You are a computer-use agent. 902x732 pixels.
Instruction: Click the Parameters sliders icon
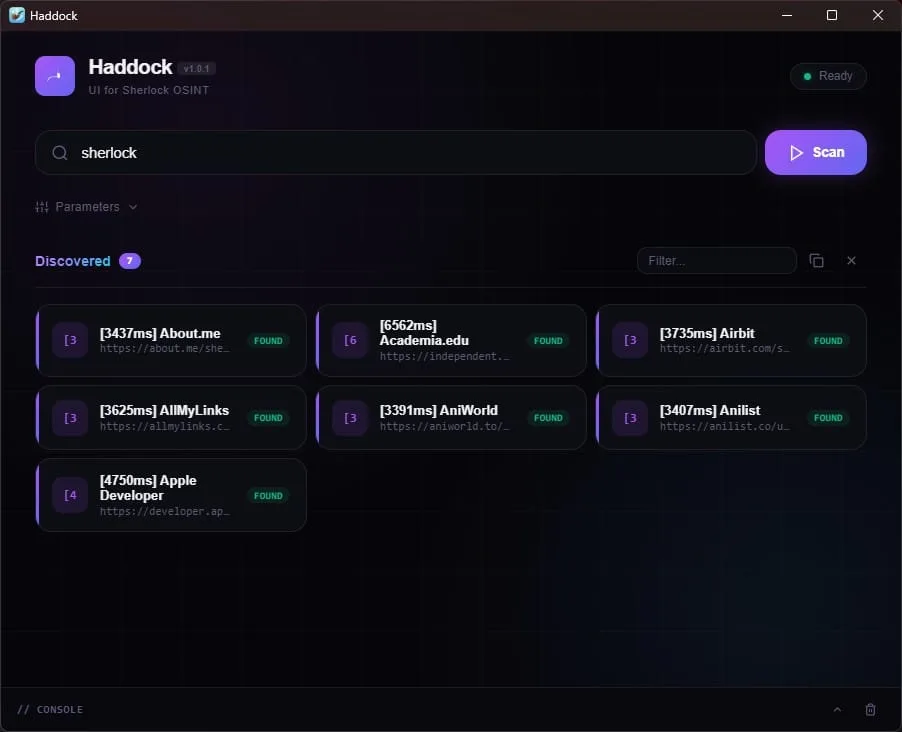pyautogui.click(x=41, y=206)
